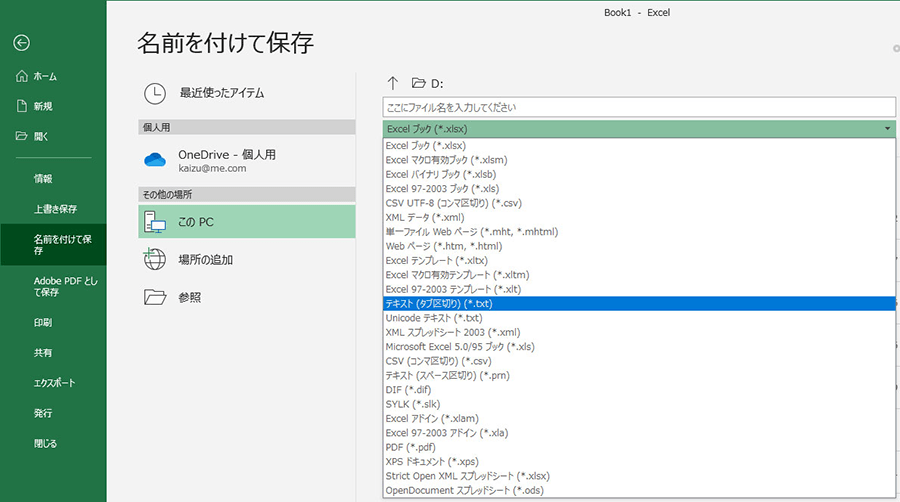Go back using the circled arrow icon

click(22, 42)
